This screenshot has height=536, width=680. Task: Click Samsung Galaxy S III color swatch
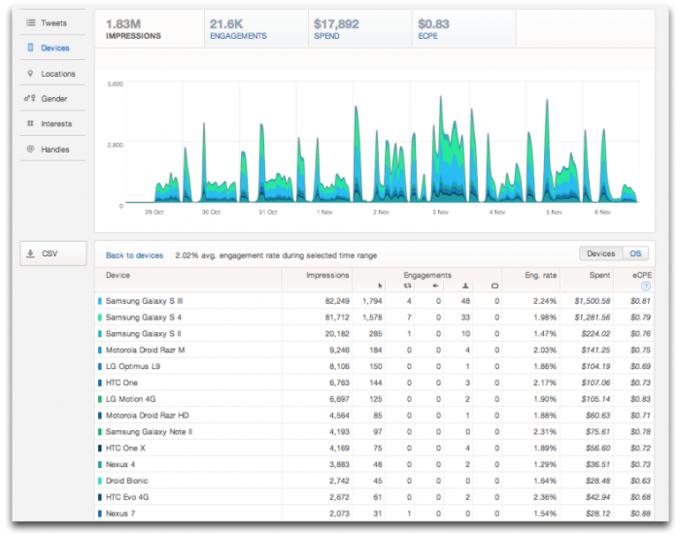point(100,301)
